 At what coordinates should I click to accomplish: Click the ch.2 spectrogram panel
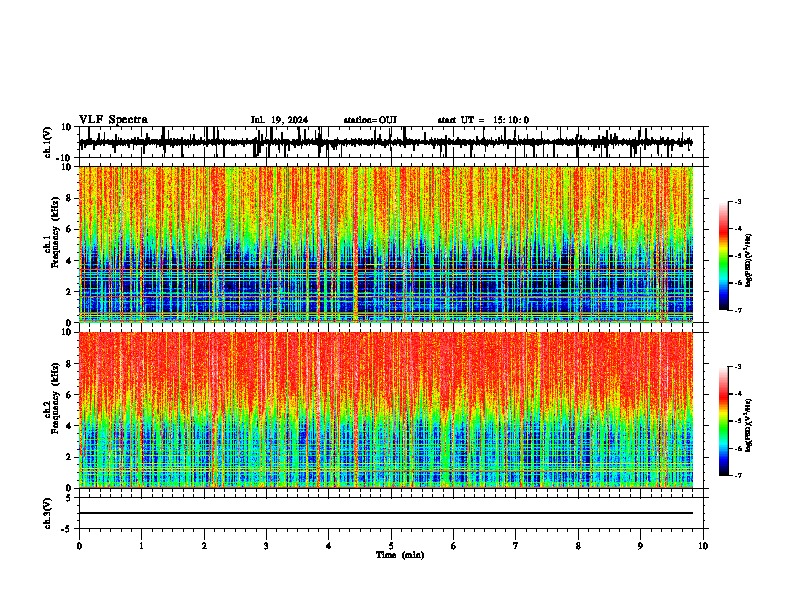[x=386, y=410]
